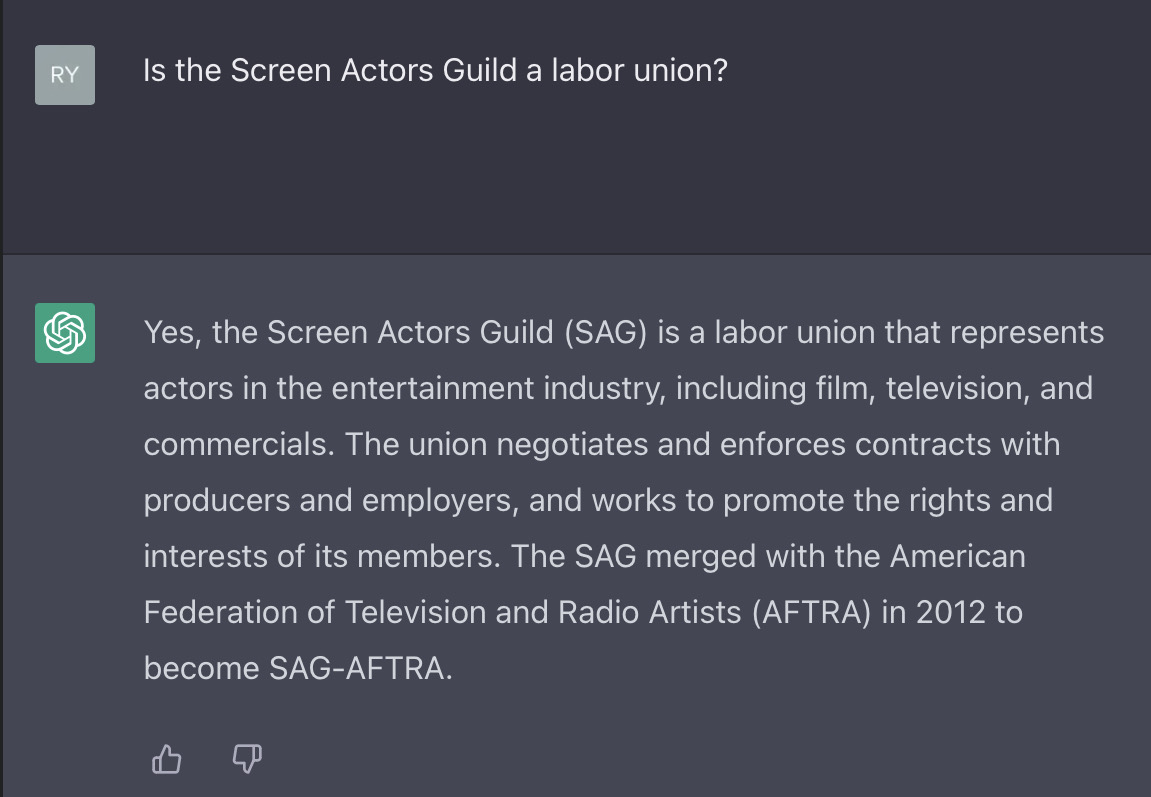Like the response with thumbs up icon

tap(167, 759)
